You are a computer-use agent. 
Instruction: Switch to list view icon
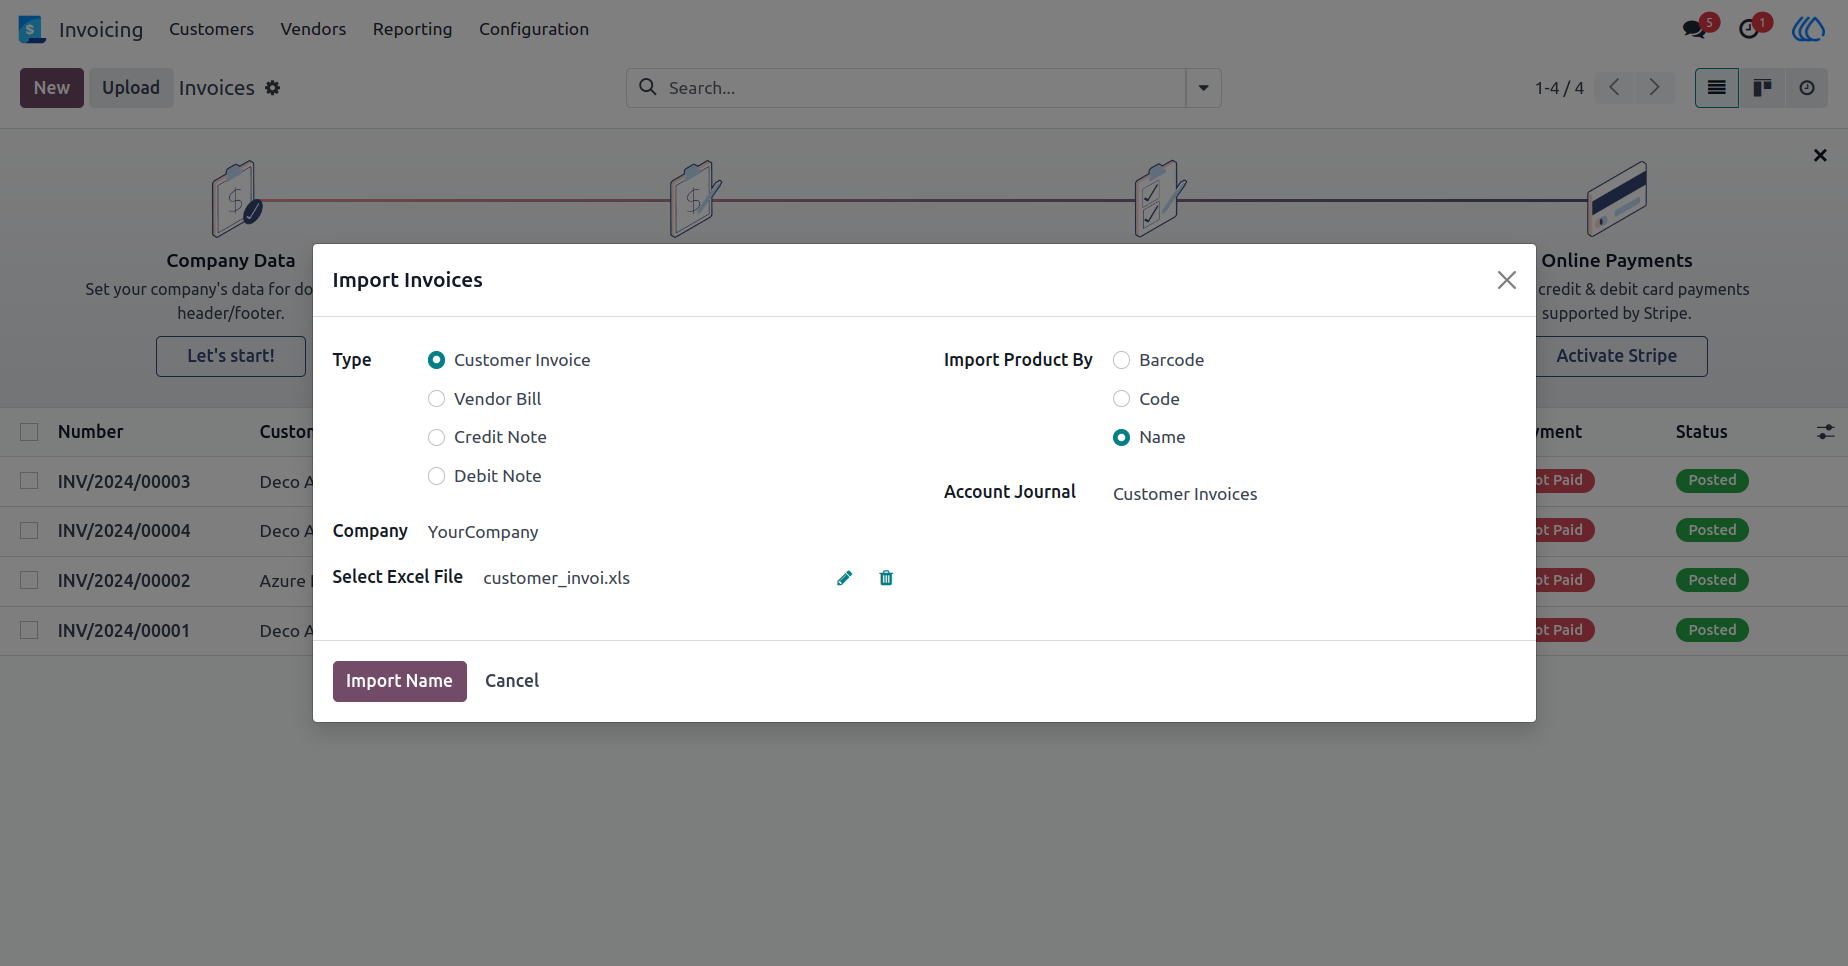tap(1717, 88)
